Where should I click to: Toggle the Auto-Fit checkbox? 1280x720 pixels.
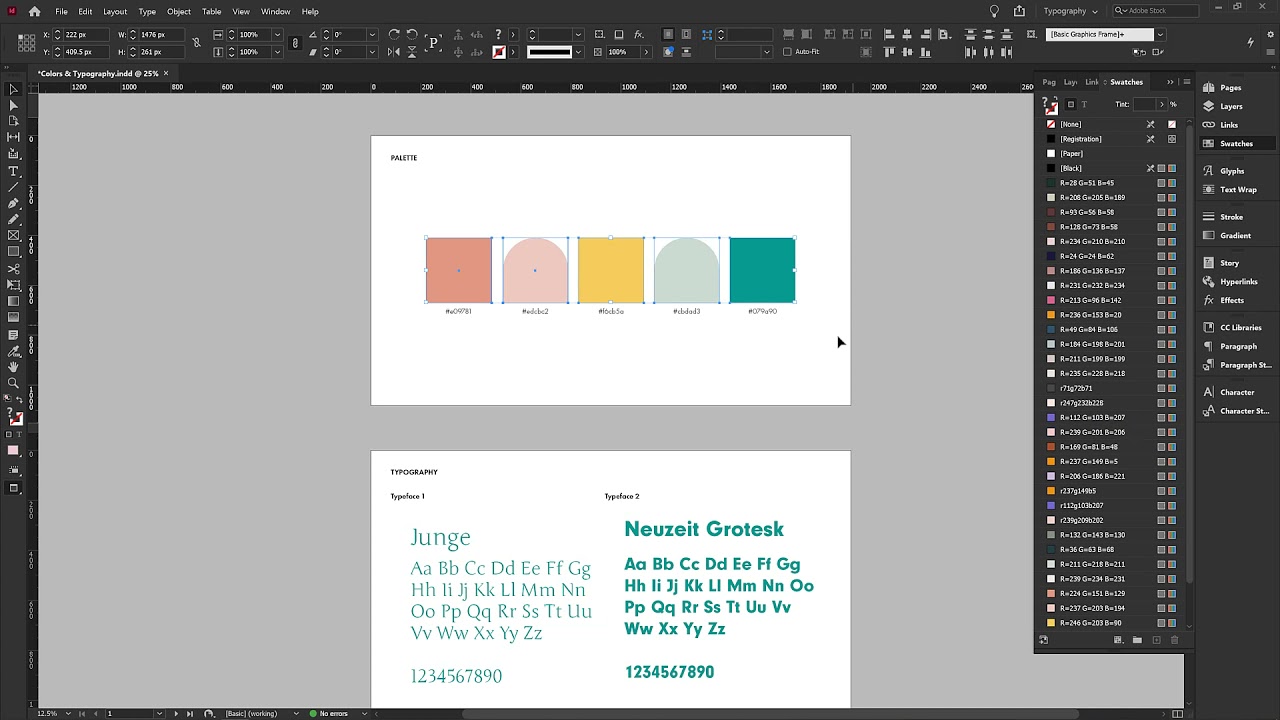click(787, 52)
